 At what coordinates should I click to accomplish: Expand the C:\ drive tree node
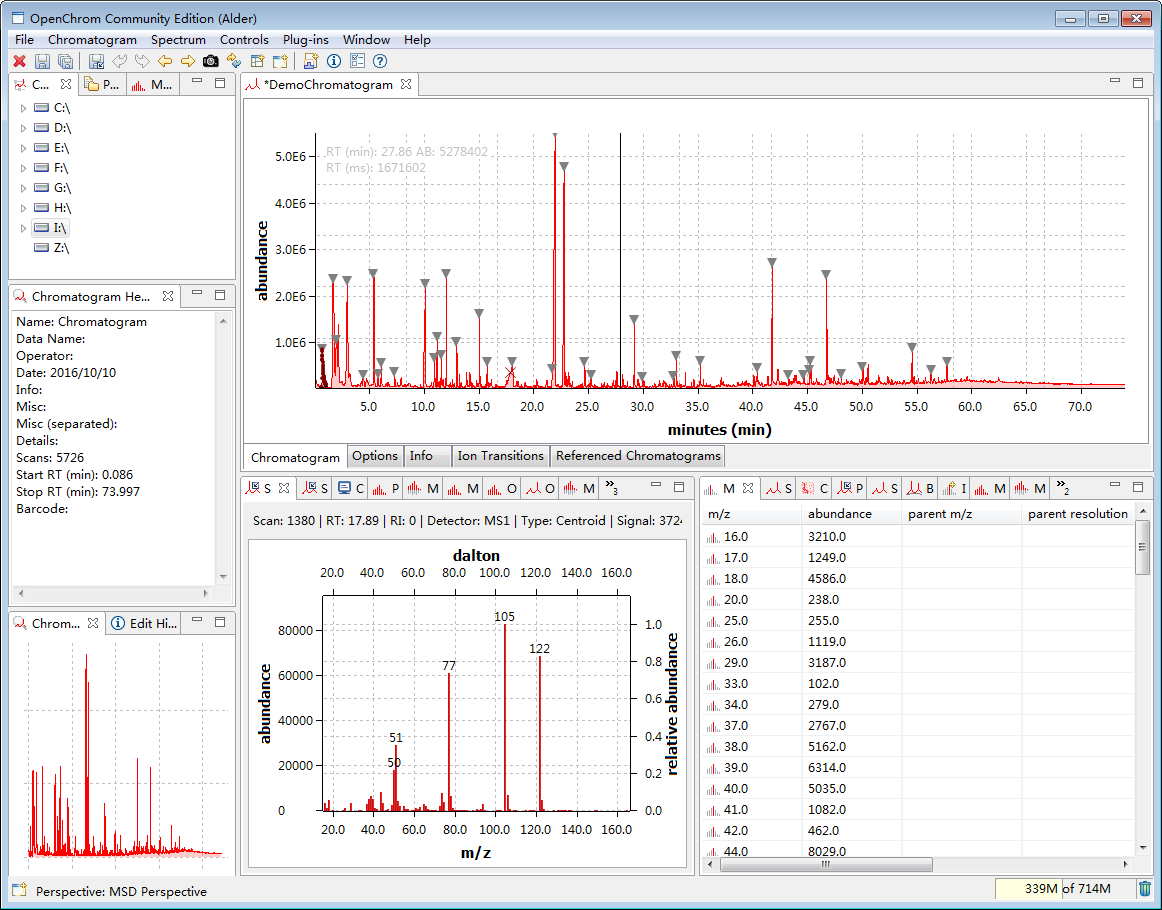24,108
